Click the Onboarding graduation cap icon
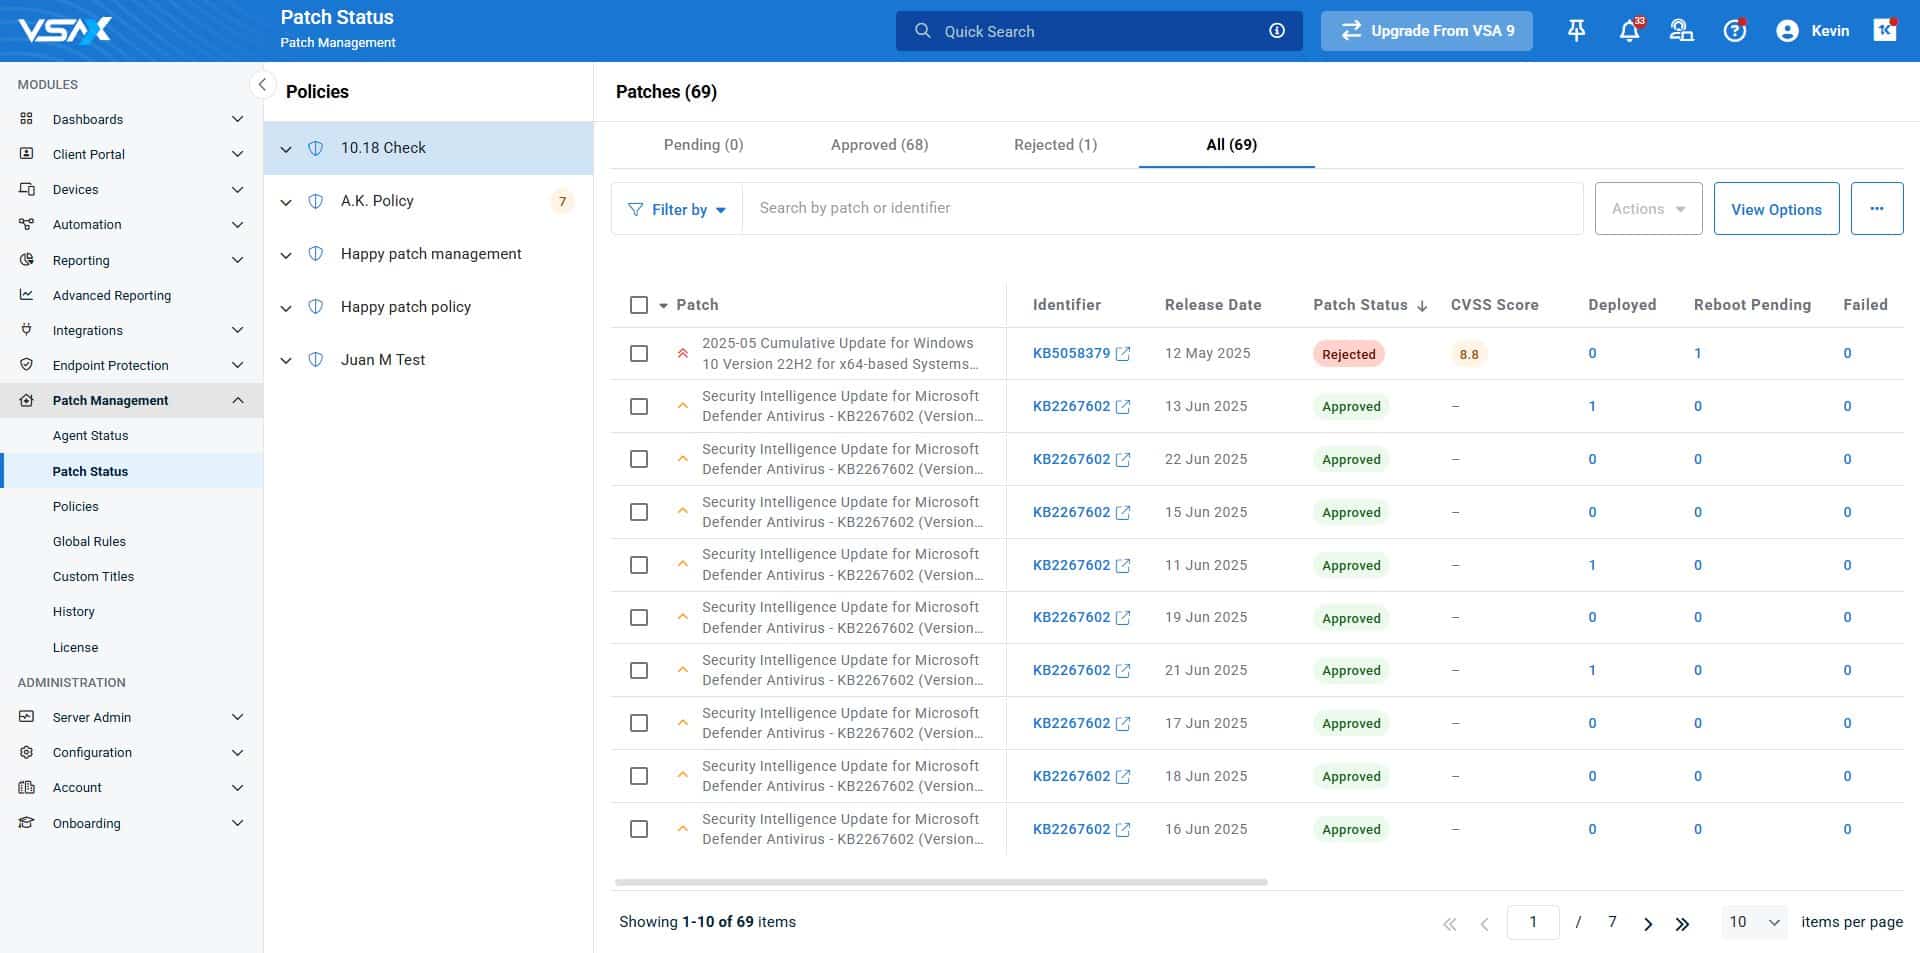This screenshot has height=953, width=1920. coord(27,823)
